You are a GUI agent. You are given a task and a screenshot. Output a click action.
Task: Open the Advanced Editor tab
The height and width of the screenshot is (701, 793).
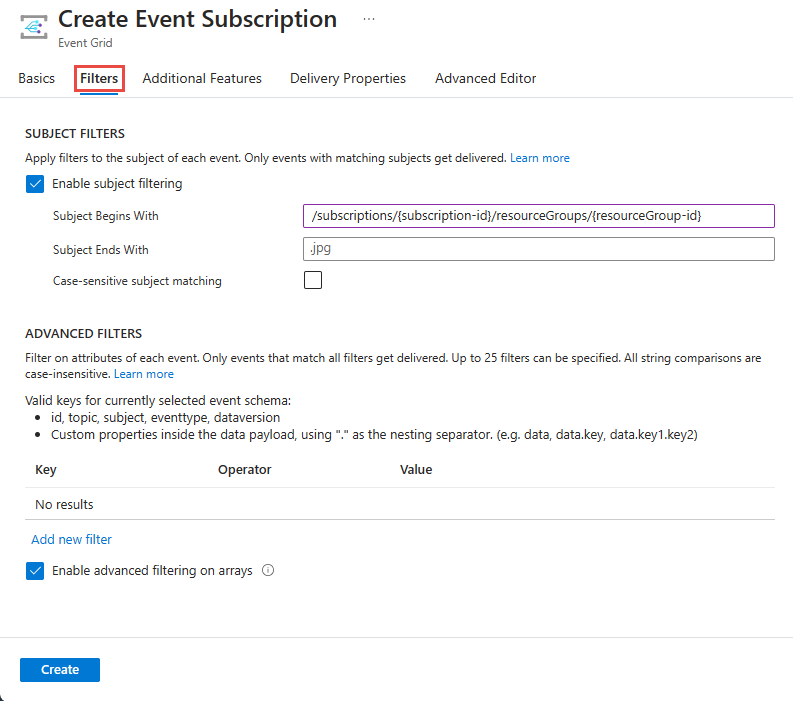click(485, 78)
